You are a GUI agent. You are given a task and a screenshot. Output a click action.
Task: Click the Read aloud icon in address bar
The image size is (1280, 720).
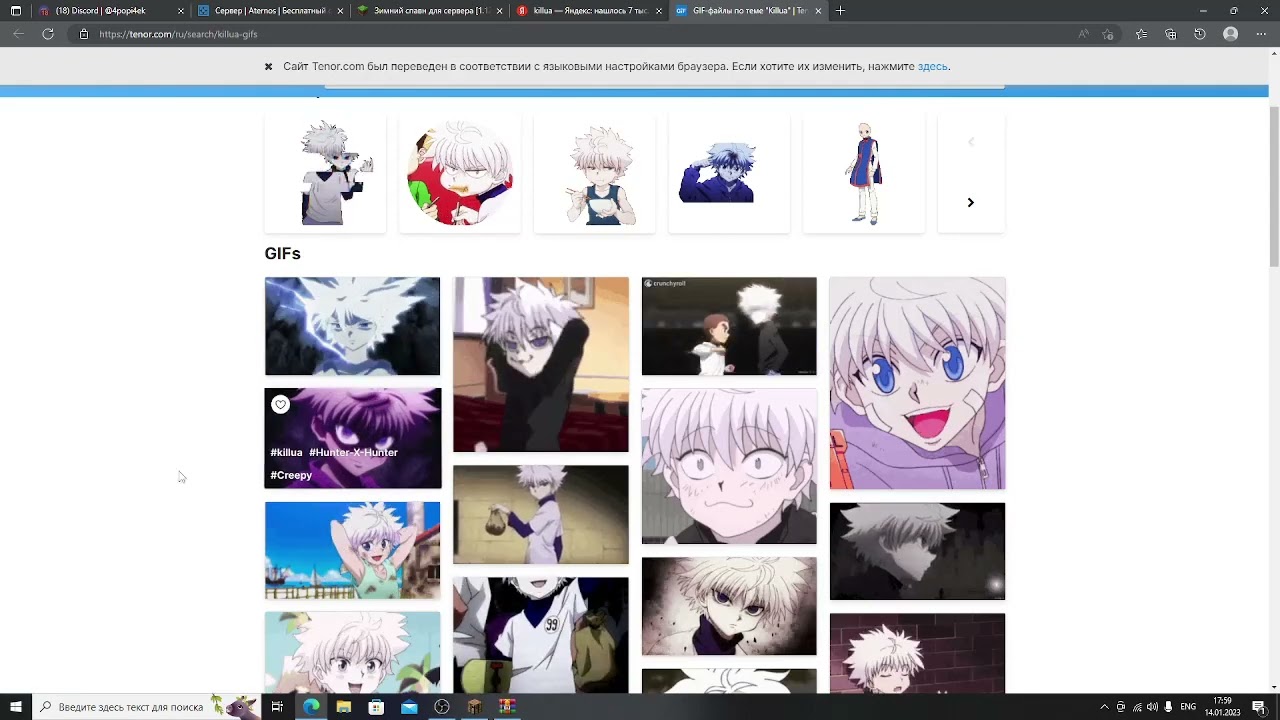[1083, 34]
